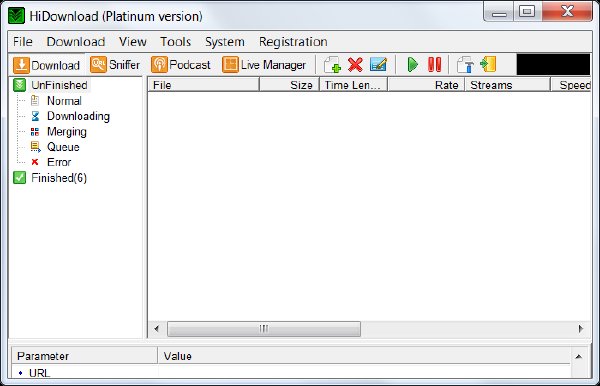
Task: Sort by the Rate column header
Action: coord(426,85)
